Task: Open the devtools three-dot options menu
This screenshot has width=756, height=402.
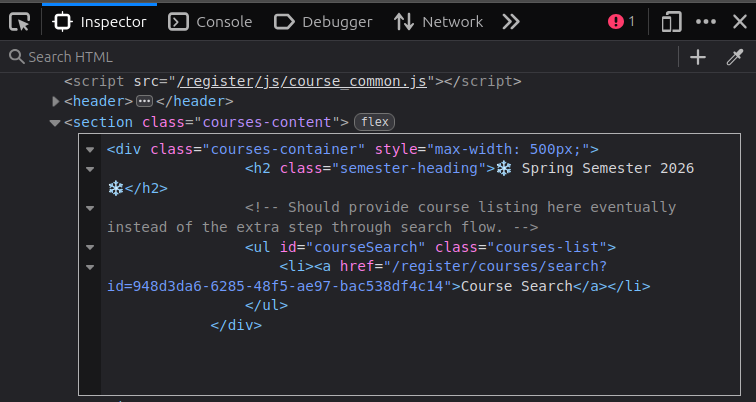Action: [x=706, y=22]
